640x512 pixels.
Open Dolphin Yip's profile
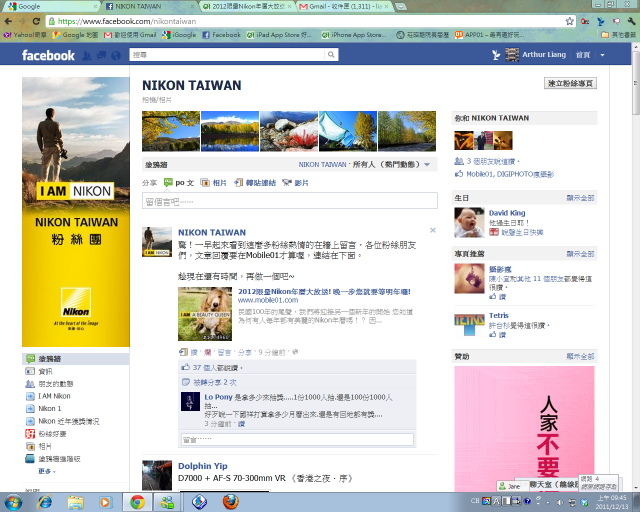(x=202, y=466)
